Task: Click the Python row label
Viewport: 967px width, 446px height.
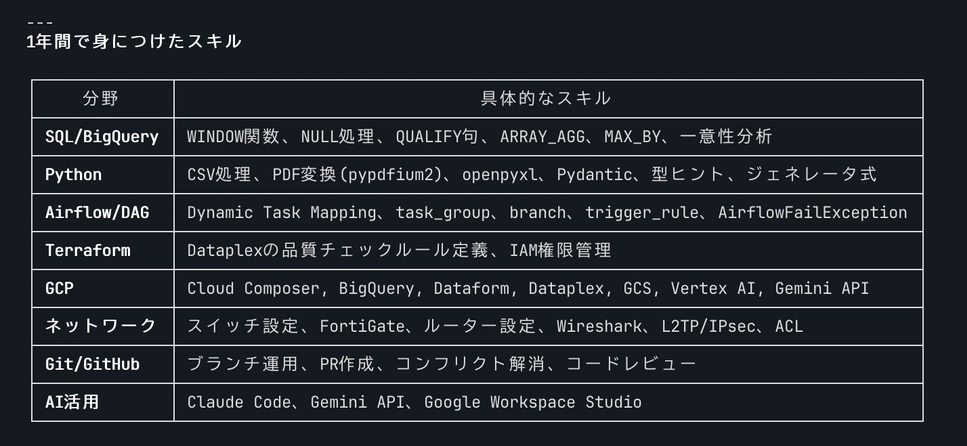Action: [73, 174]
